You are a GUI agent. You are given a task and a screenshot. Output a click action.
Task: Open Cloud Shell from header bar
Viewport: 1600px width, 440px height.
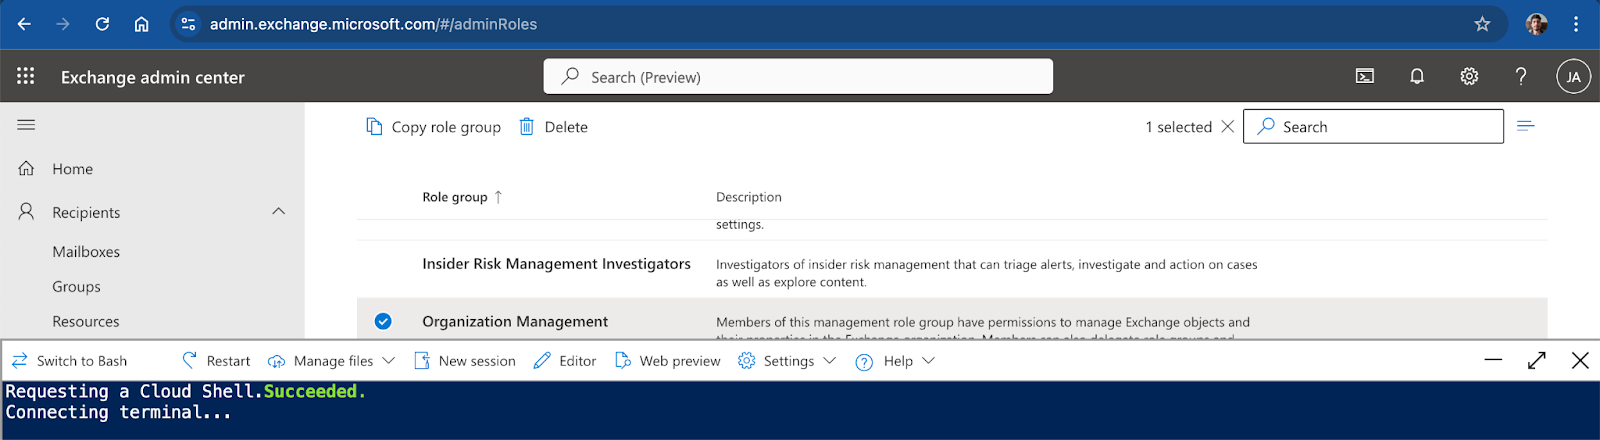(1365, 76)
